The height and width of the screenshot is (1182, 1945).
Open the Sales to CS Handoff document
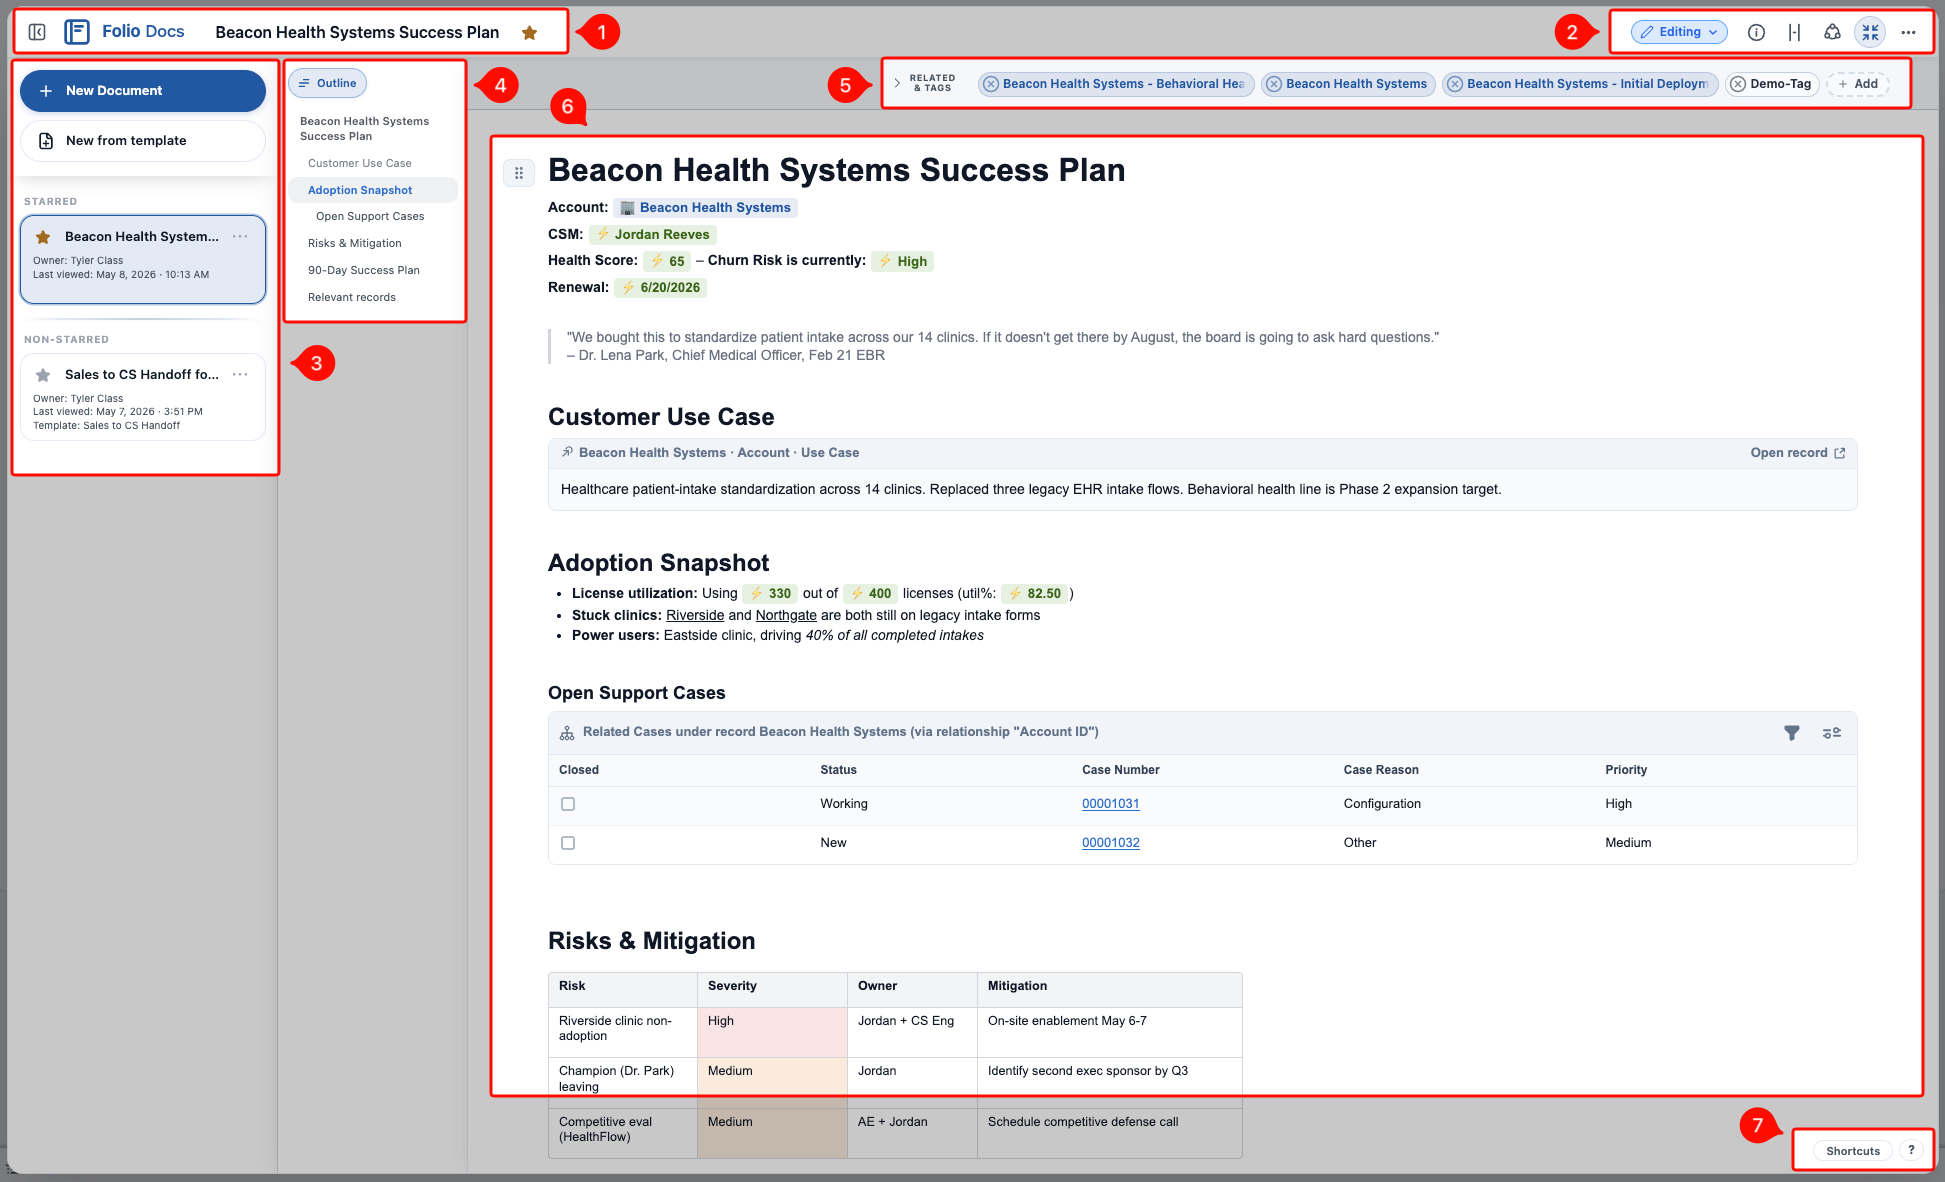point(143,398)
